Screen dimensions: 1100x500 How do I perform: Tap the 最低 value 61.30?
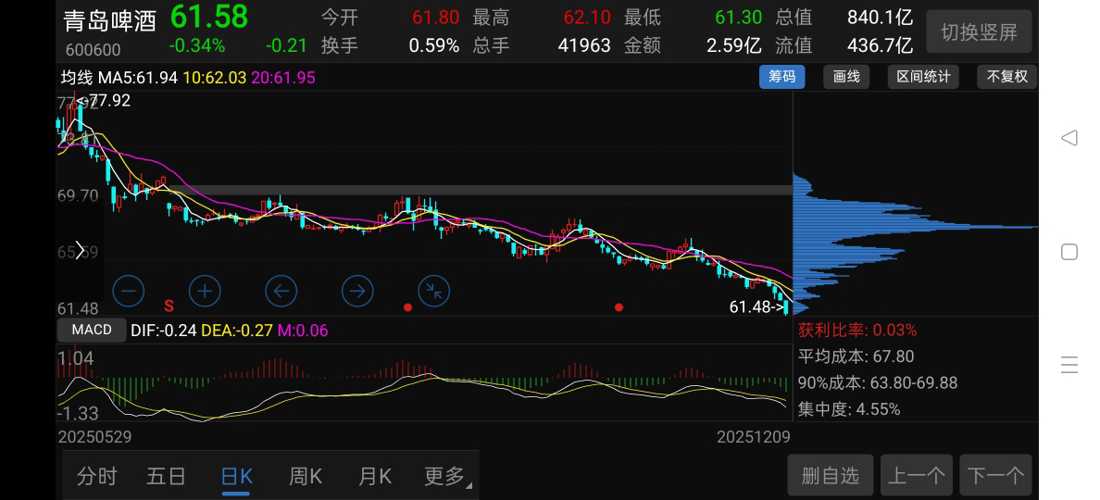[x=739, y=18]
